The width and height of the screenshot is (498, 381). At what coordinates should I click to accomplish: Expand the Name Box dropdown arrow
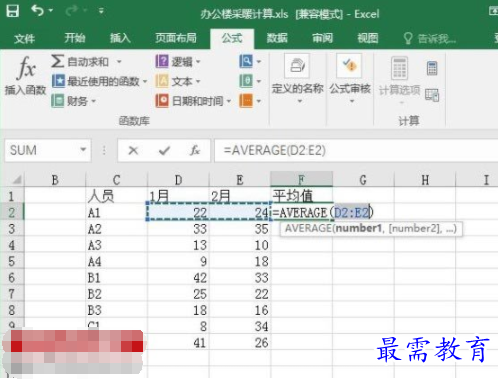pos(83,150)
